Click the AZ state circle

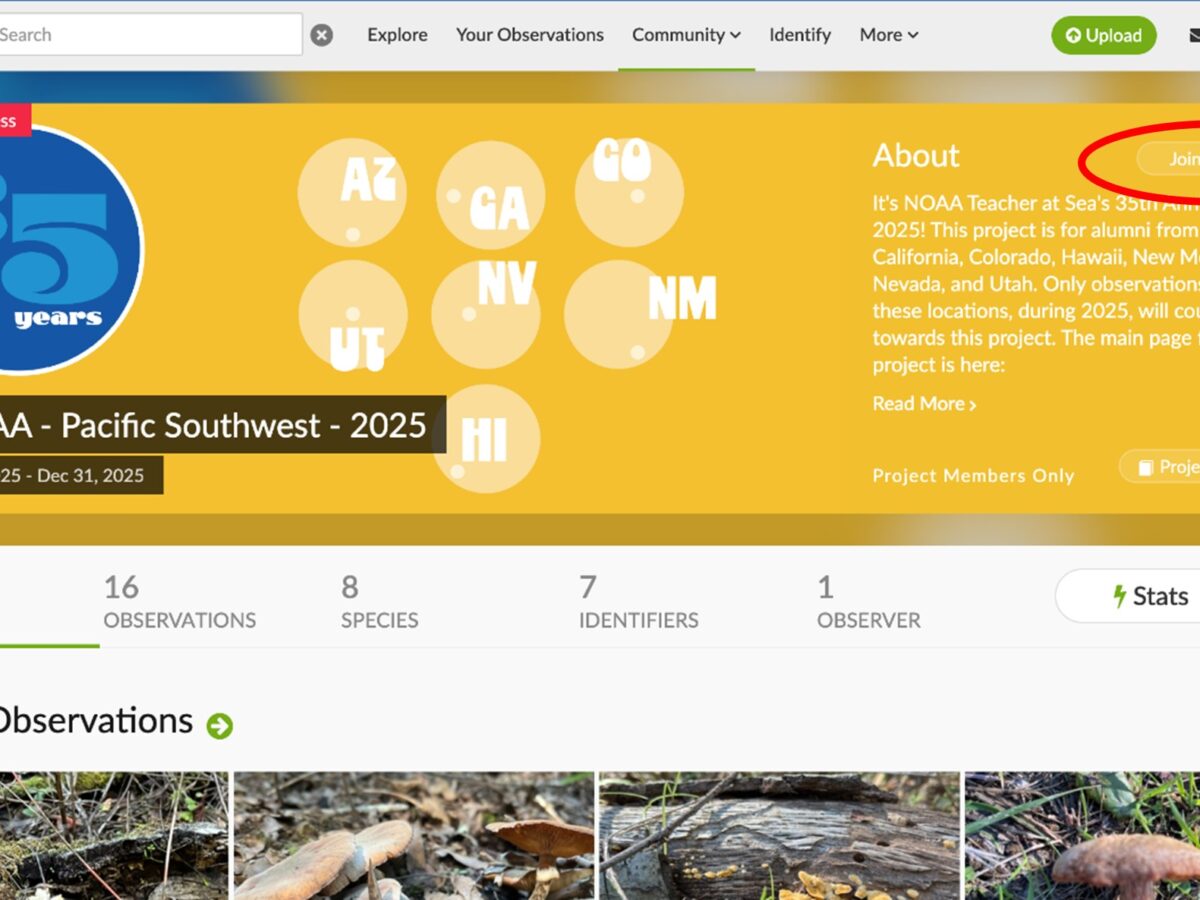352,192
